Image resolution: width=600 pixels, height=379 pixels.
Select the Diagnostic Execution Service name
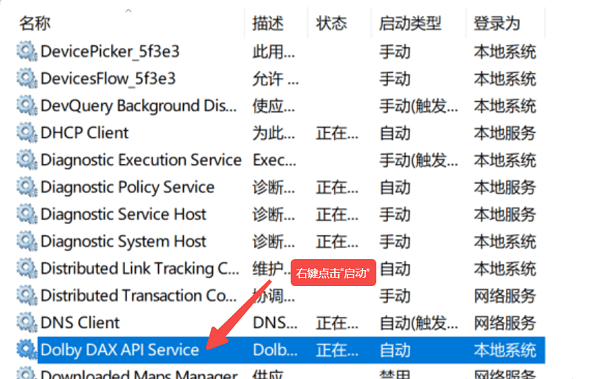pyautogui.click(x=141, y=160)
